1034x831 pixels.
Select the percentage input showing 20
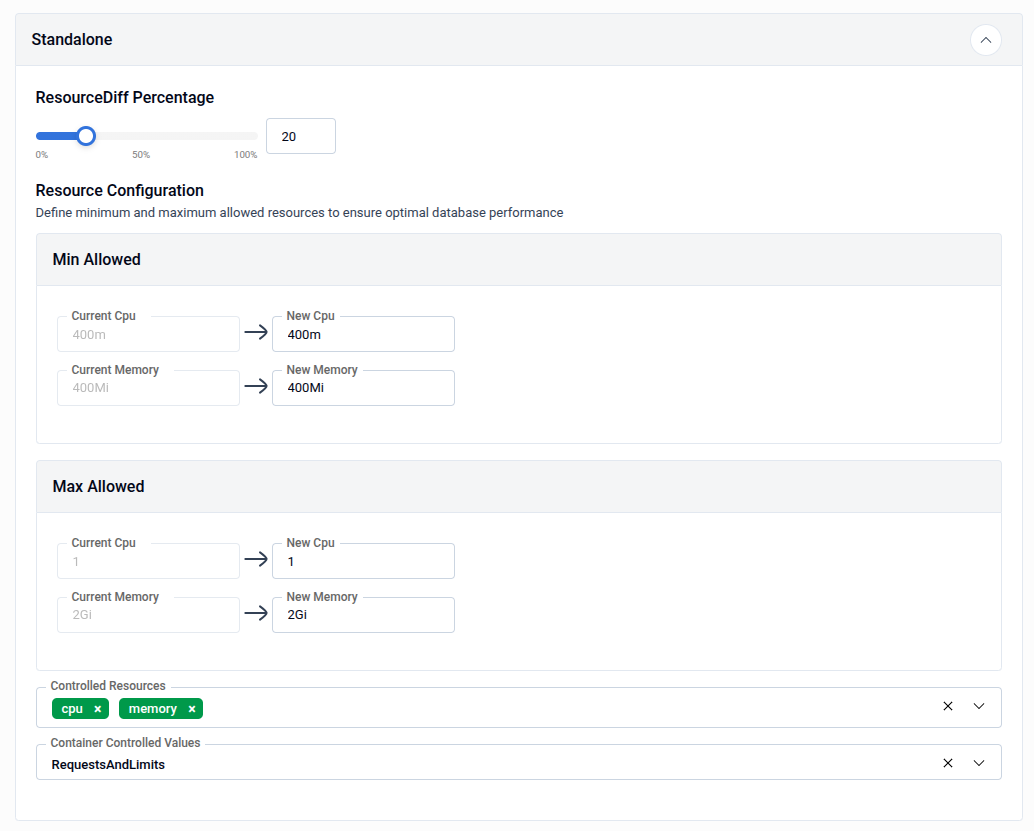pyautogui.click(x=300, y=135)
